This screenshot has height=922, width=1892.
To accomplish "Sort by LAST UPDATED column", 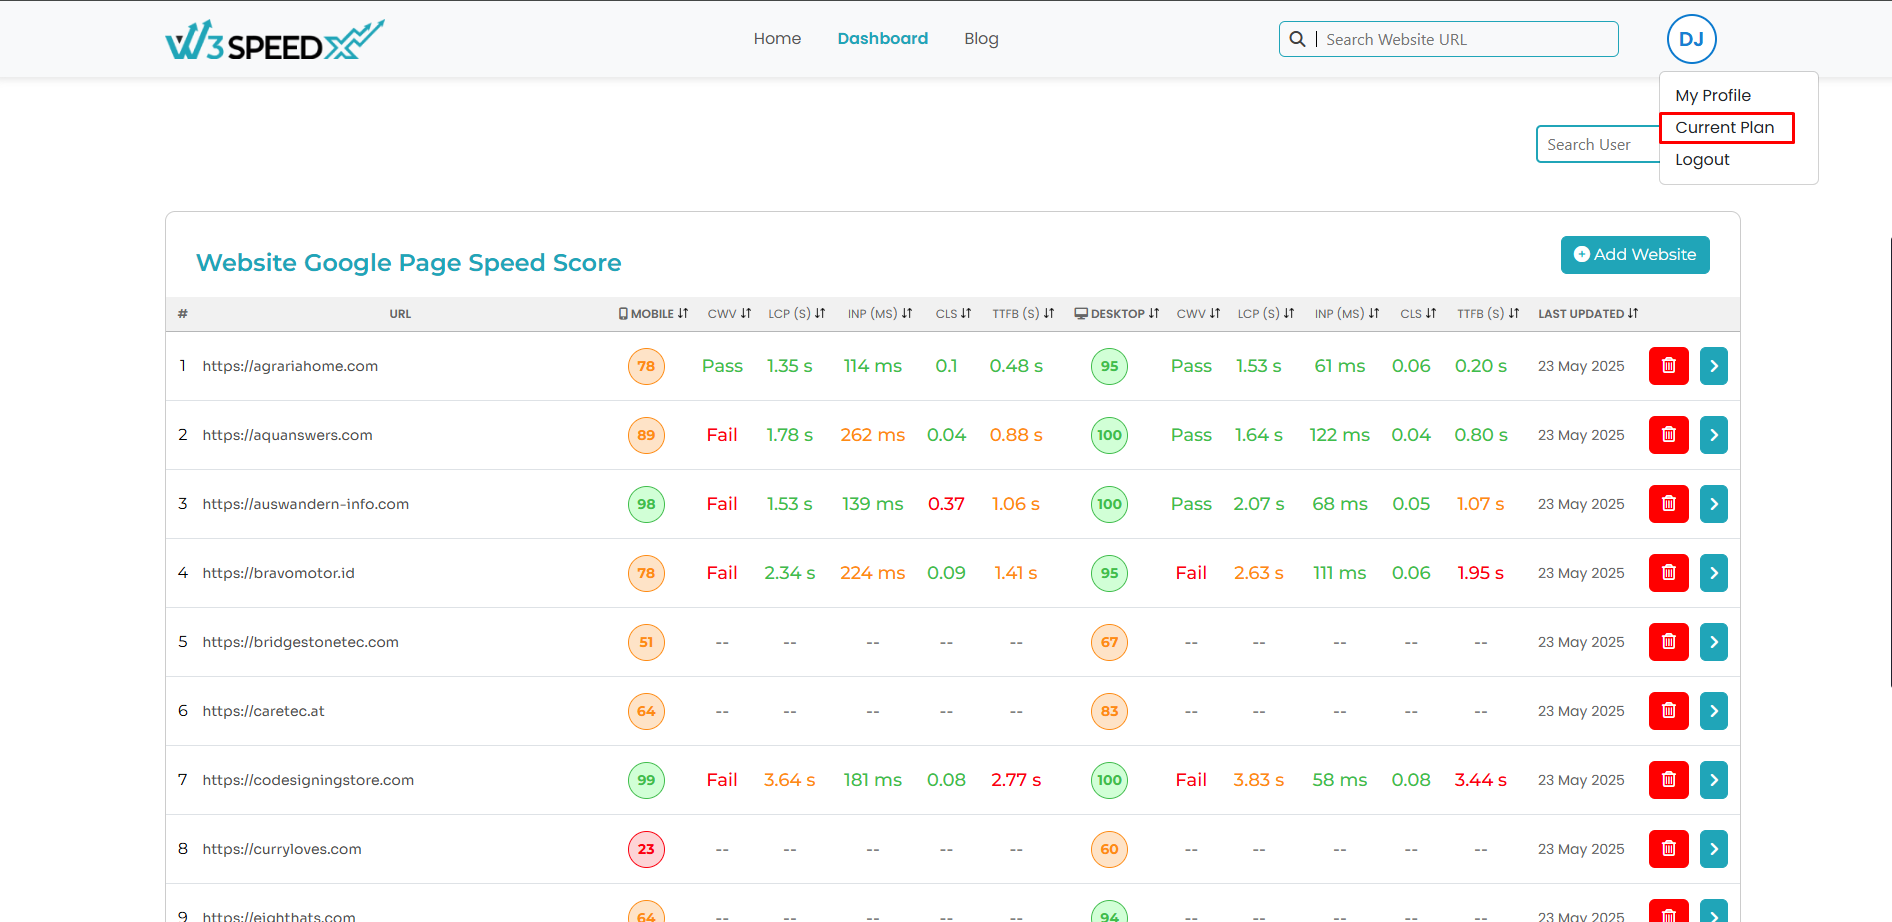I will tap(1587, 314).
